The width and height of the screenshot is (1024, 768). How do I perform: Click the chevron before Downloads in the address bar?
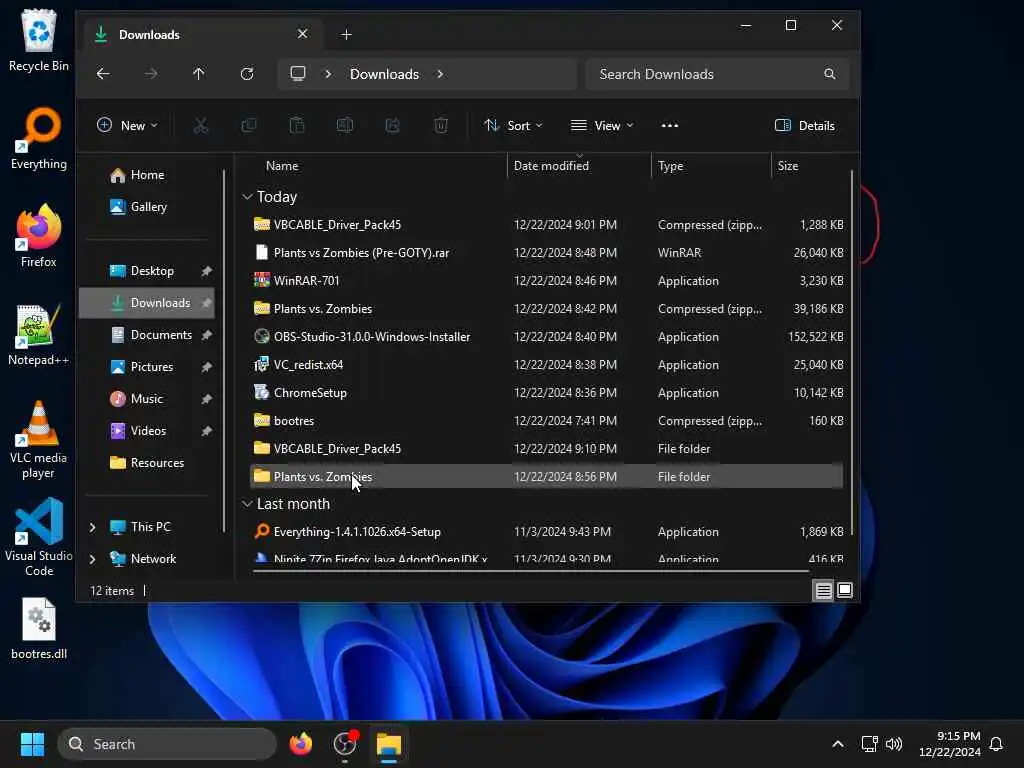[x=328, y=74]
